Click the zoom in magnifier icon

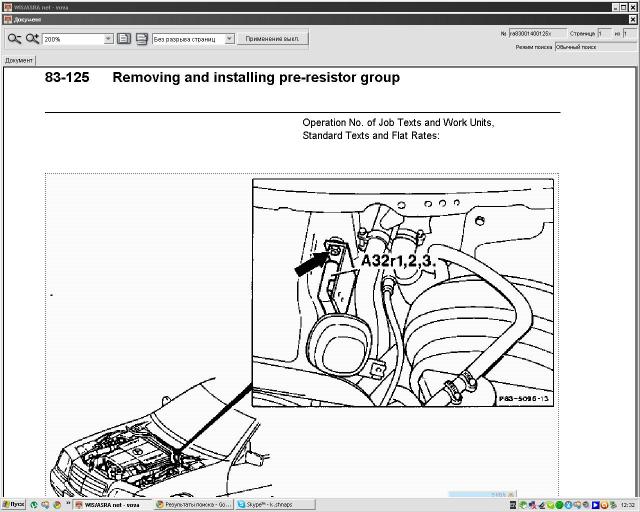(x=32, y=39)
